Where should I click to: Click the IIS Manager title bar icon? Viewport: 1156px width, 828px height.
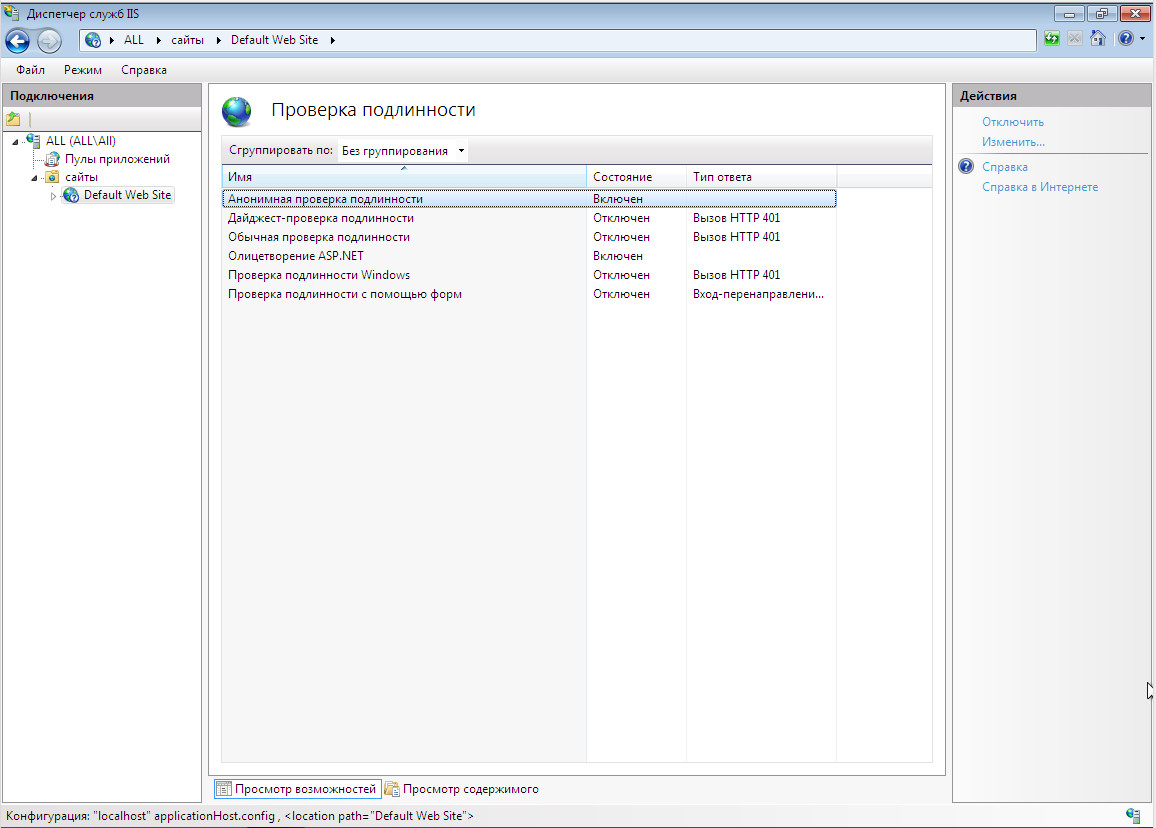(x=11, y=13)
